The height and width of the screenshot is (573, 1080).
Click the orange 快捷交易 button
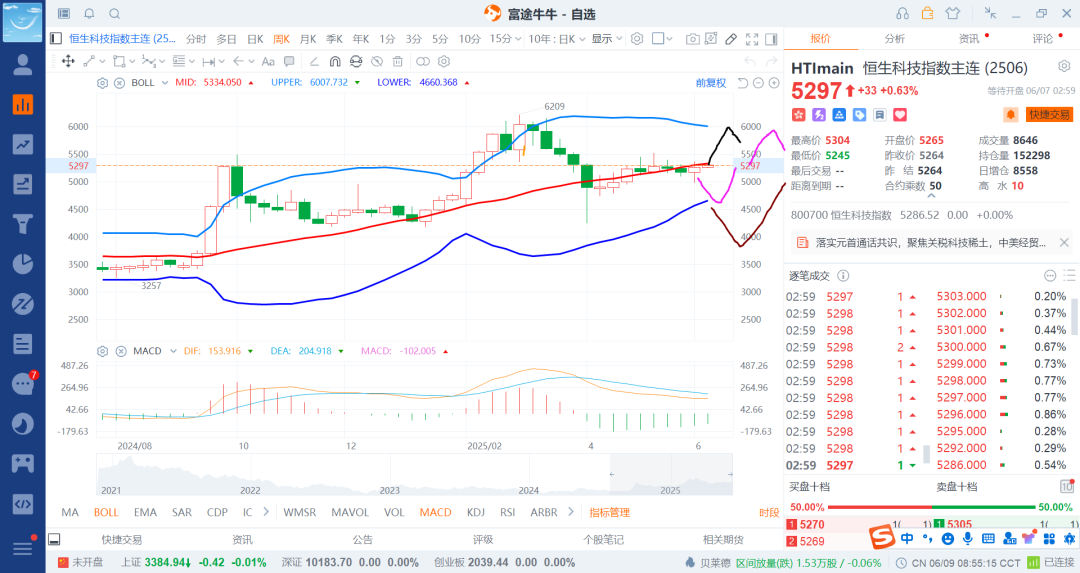[1049, 114]
